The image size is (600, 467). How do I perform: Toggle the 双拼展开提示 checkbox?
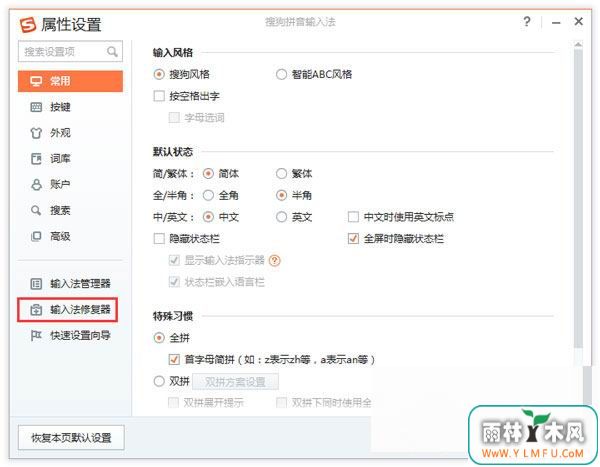pyautogui.click(x=174, y=403)
